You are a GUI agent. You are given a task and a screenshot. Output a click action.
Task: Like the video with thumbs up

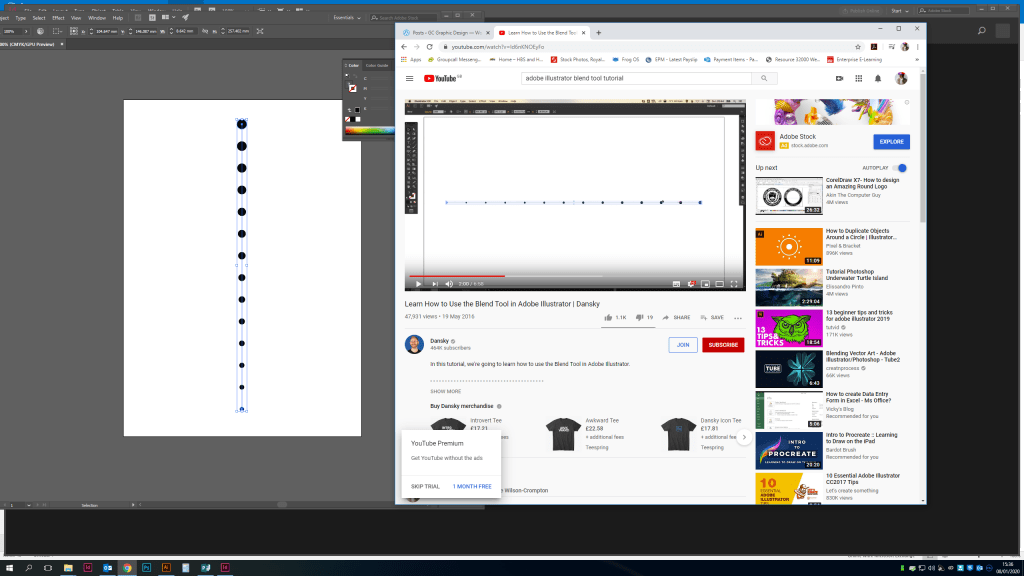(608, 317)
